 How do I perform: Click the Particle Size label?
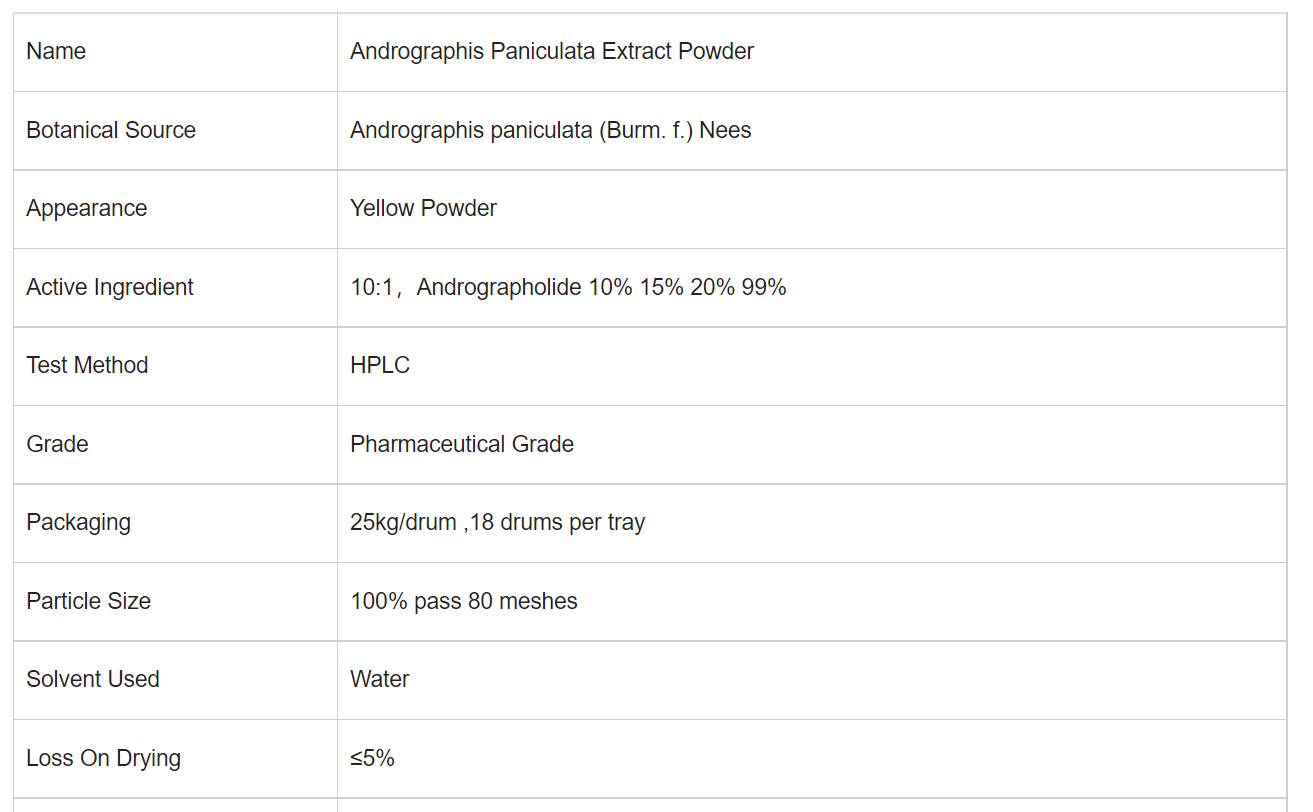pyautogui.click(x=89, y=601)
